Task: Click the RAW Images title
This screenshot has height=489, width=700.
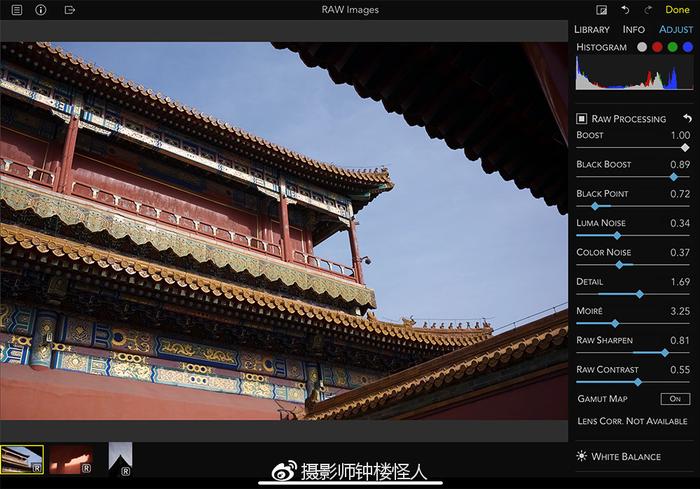Action: pos(350,10)
